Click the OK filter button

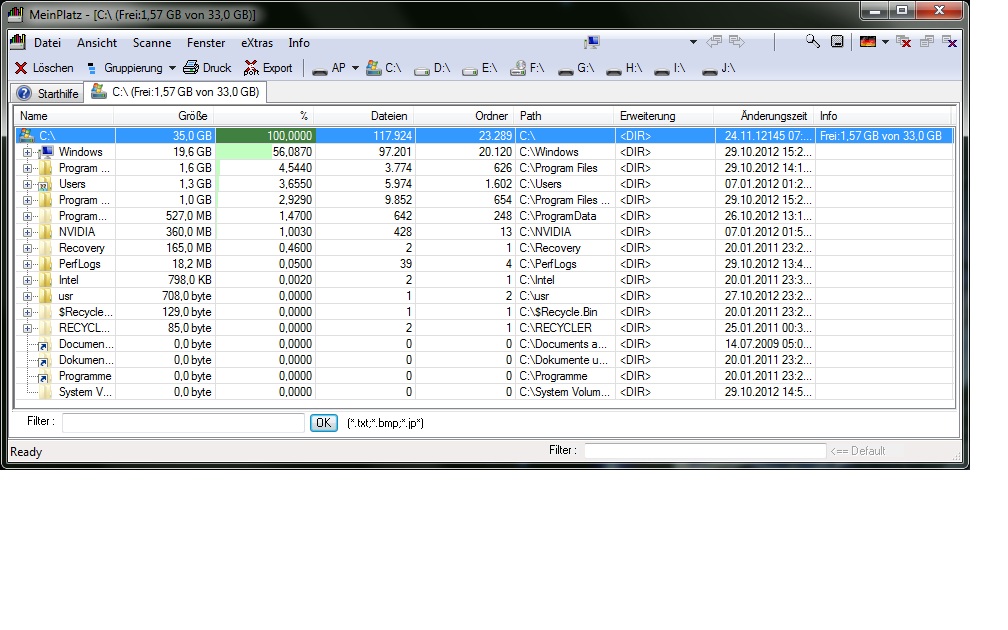(x=323, y=423)
